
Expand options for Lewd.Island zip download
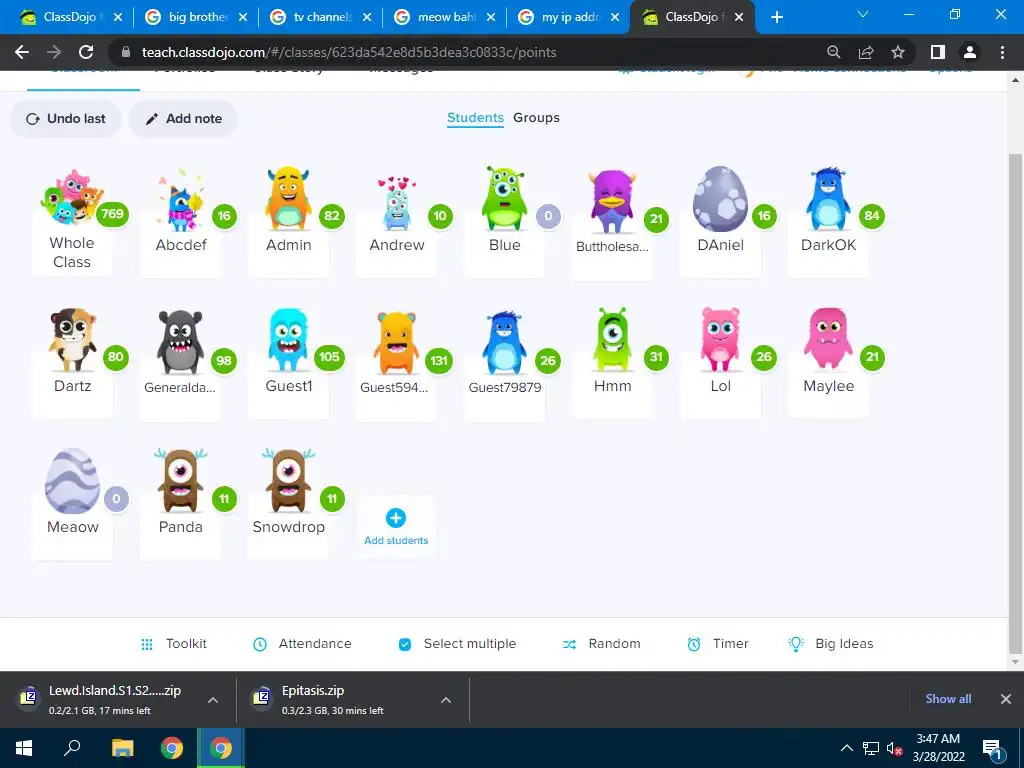[213, 700]
